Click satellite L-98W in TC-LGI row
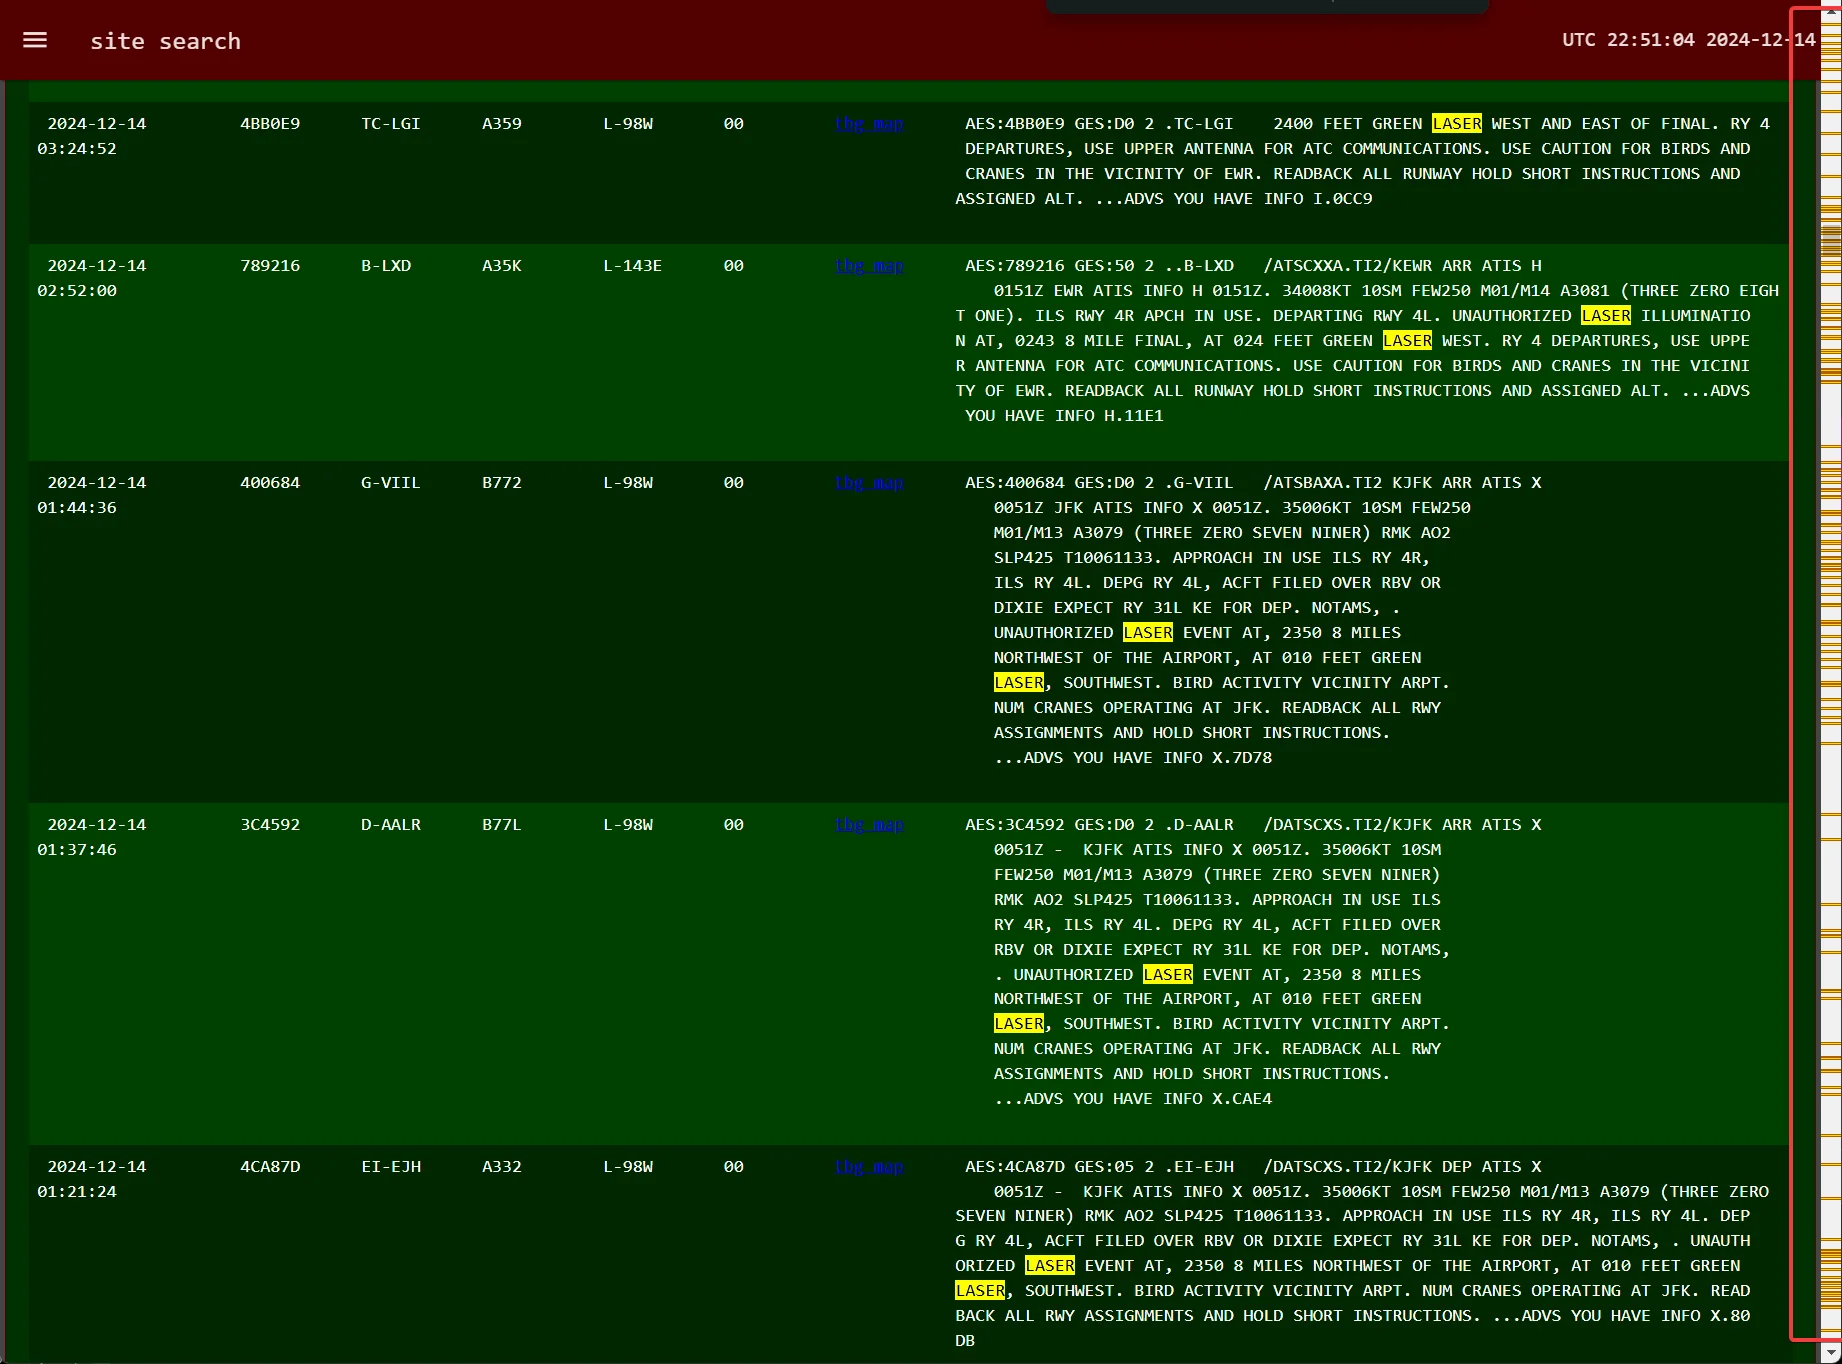 tap(628, 124)
